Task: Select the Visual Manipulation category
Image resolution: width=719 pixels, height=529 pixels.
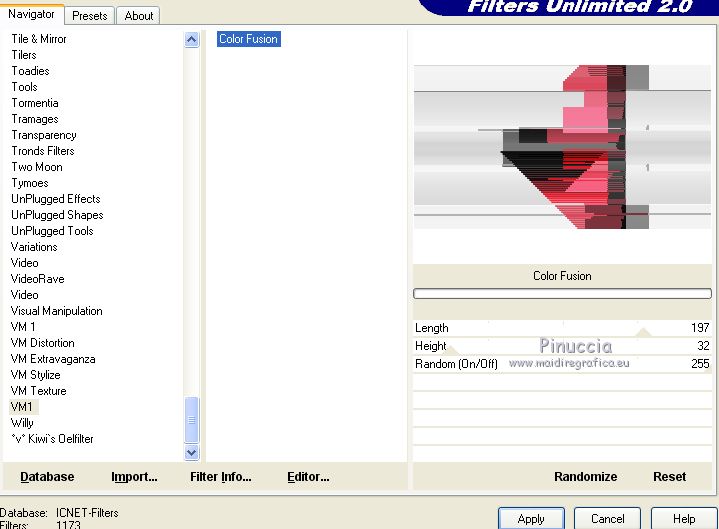Action: click(x=56, y=311)
